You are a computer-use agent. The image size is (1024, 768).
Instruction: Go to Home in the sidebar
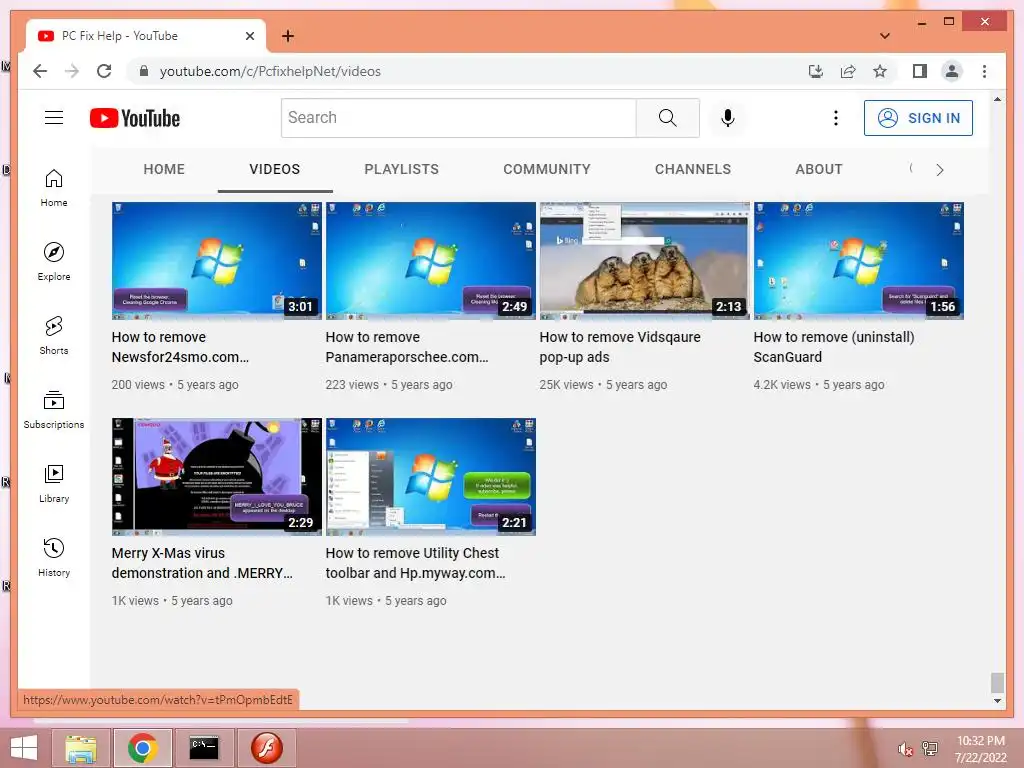click(x=54, y=187)
